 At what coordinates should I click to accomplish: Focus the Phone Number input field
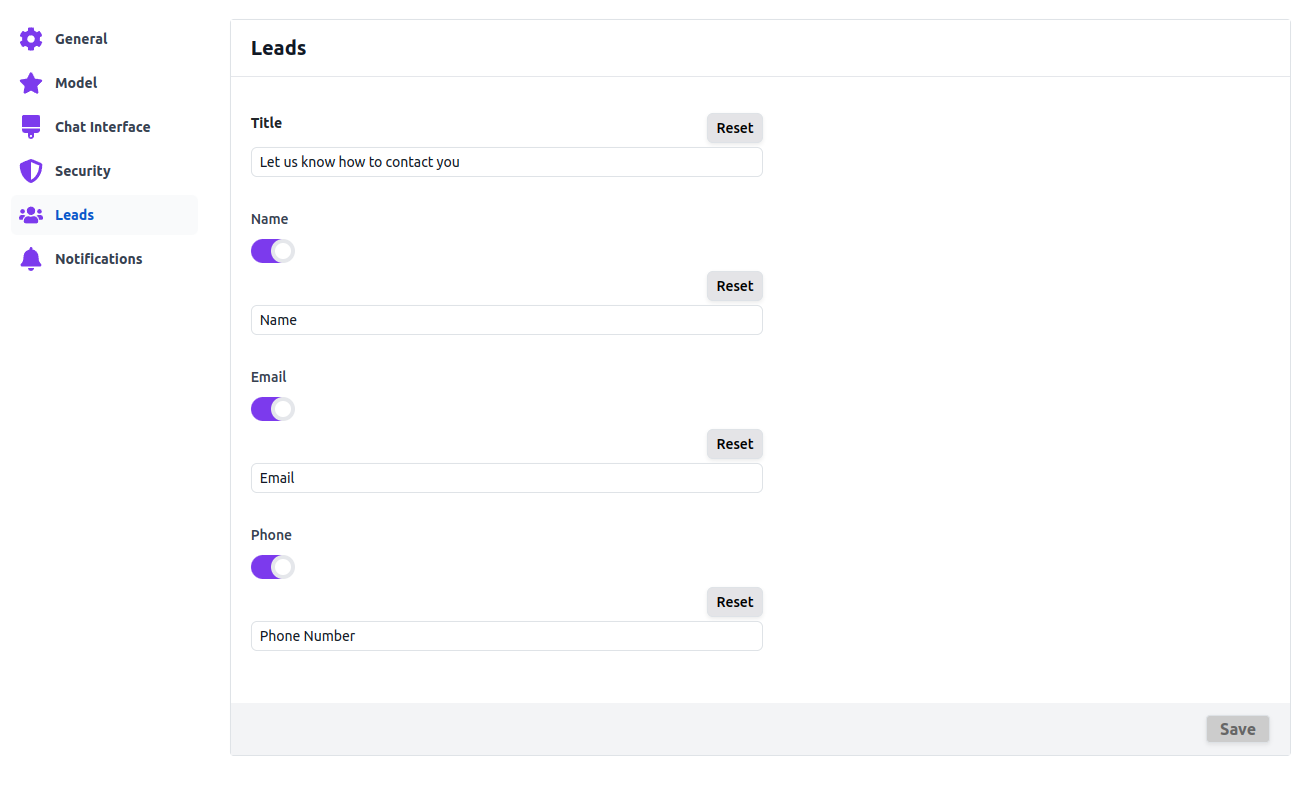tap(506, 636)
